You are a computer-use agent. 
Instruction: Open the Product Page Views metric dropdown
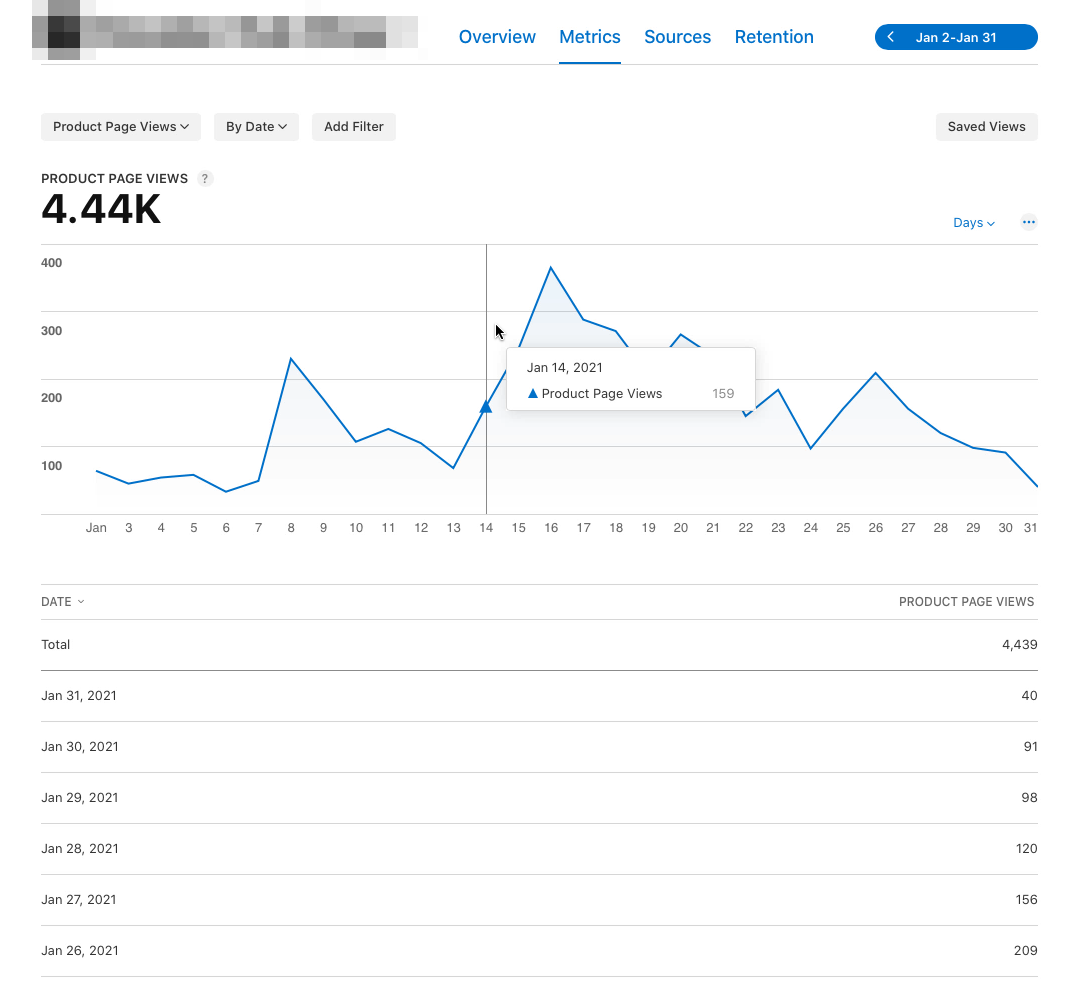[120, 126]
